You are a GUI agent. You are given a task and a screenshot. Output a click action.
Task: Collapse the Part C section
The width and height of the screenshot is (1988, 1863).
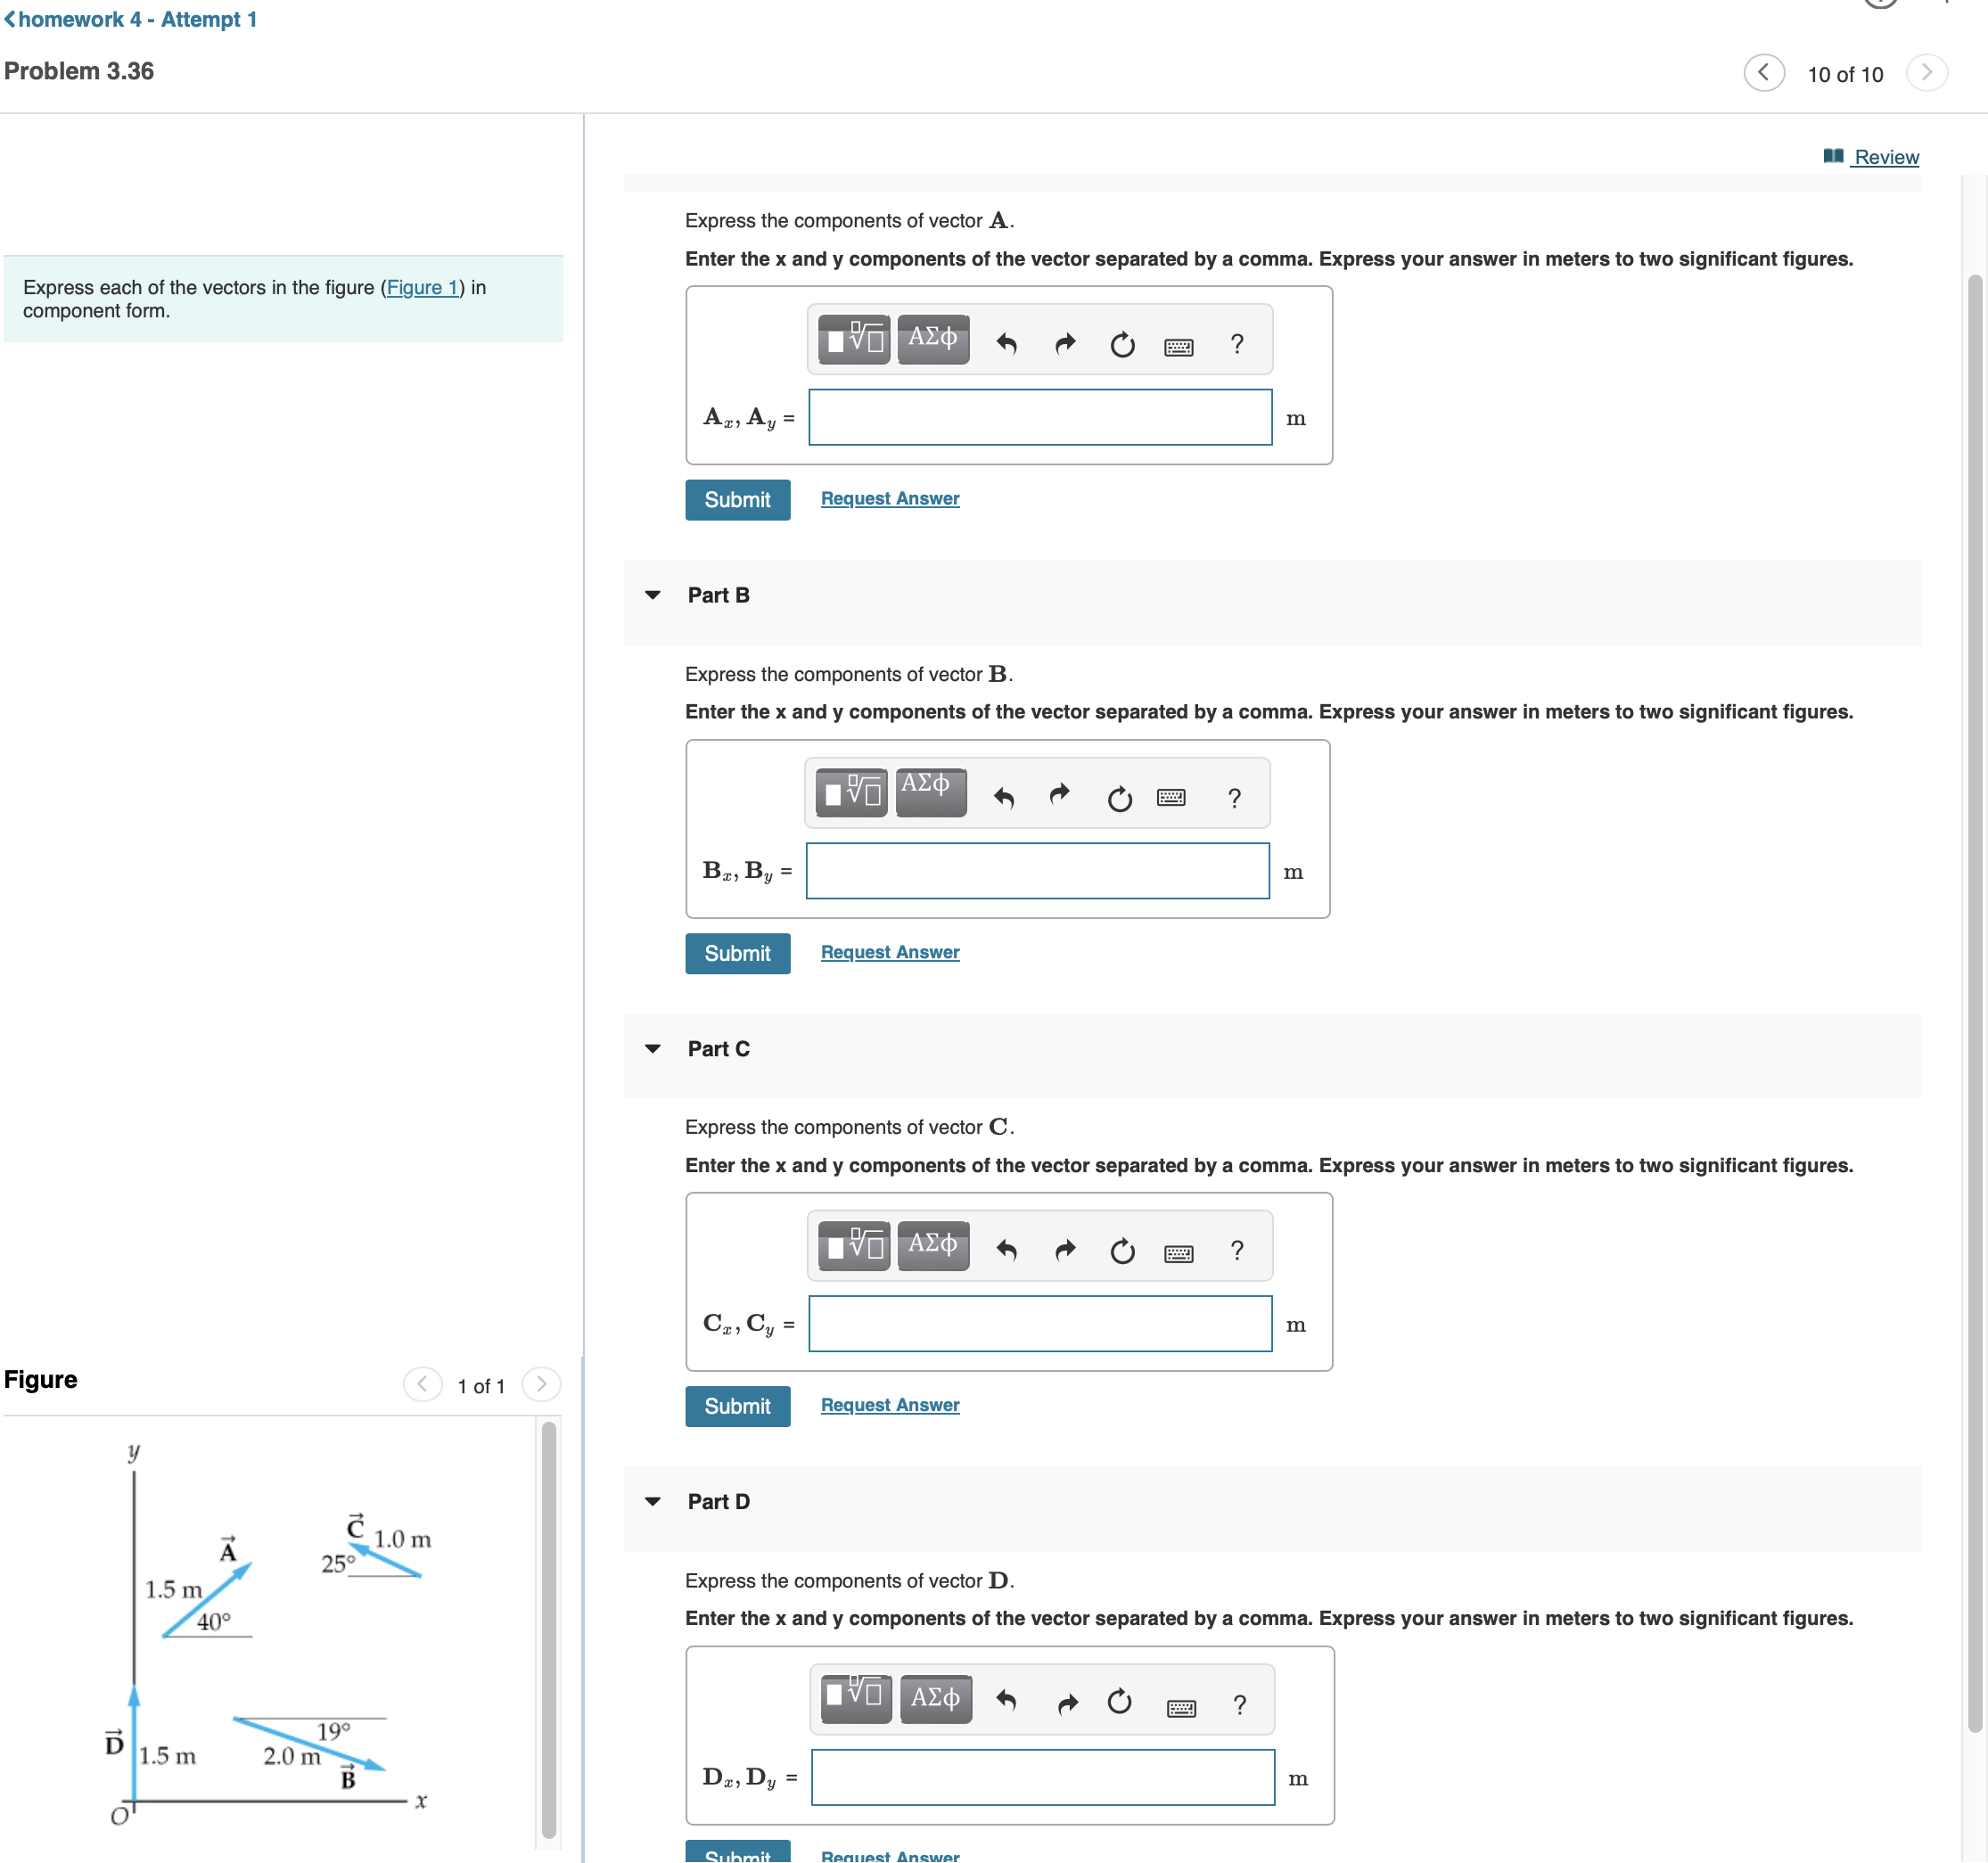point(653,1048)
